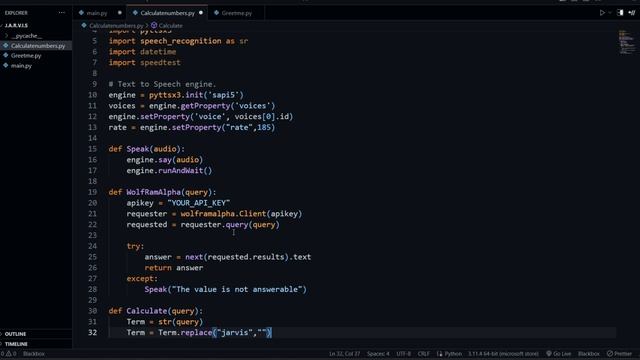Viewport: 640px width, 360px height.
Task: Click the code minimap overview
Action: 627,41
